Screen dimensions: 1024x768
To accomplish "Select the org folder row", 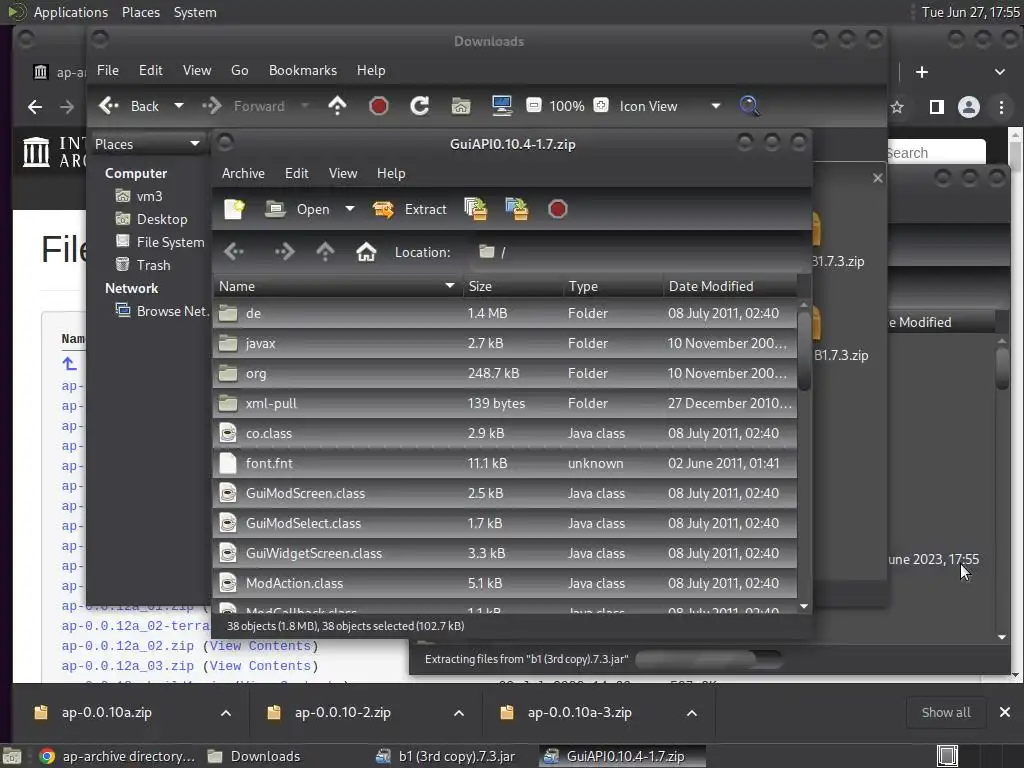I will [x=504, y=374].
